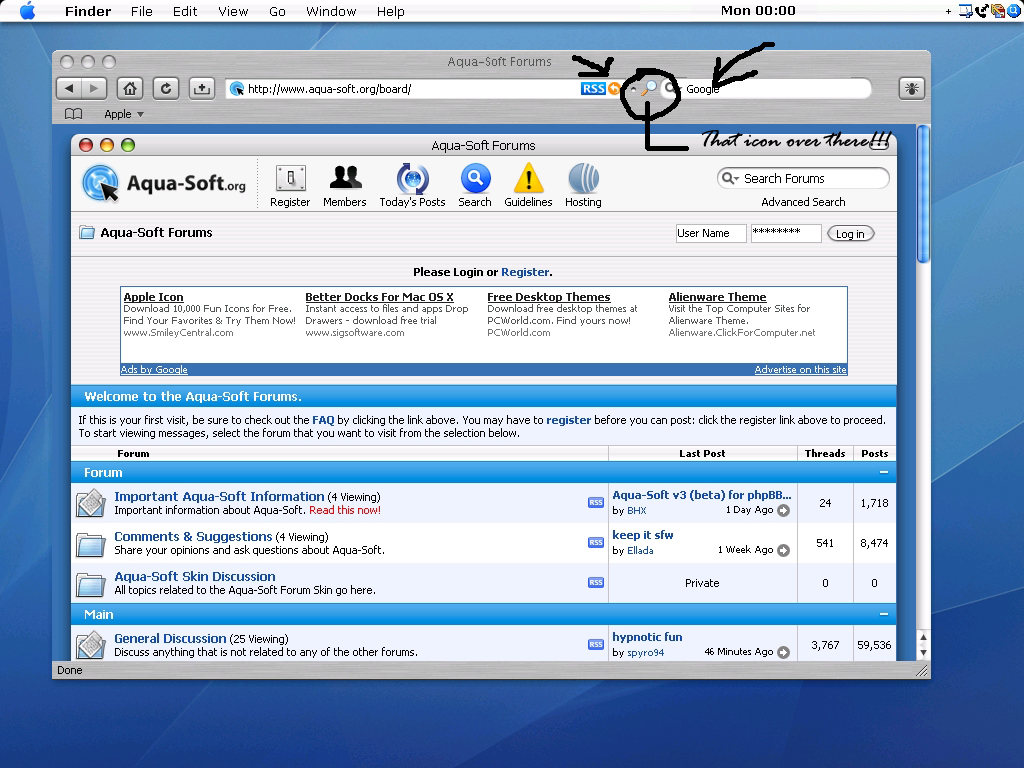Screen dimensions: 1024x768
Task: Open the Apple bookmarks dropdown
Action: (x=124, y=114)
